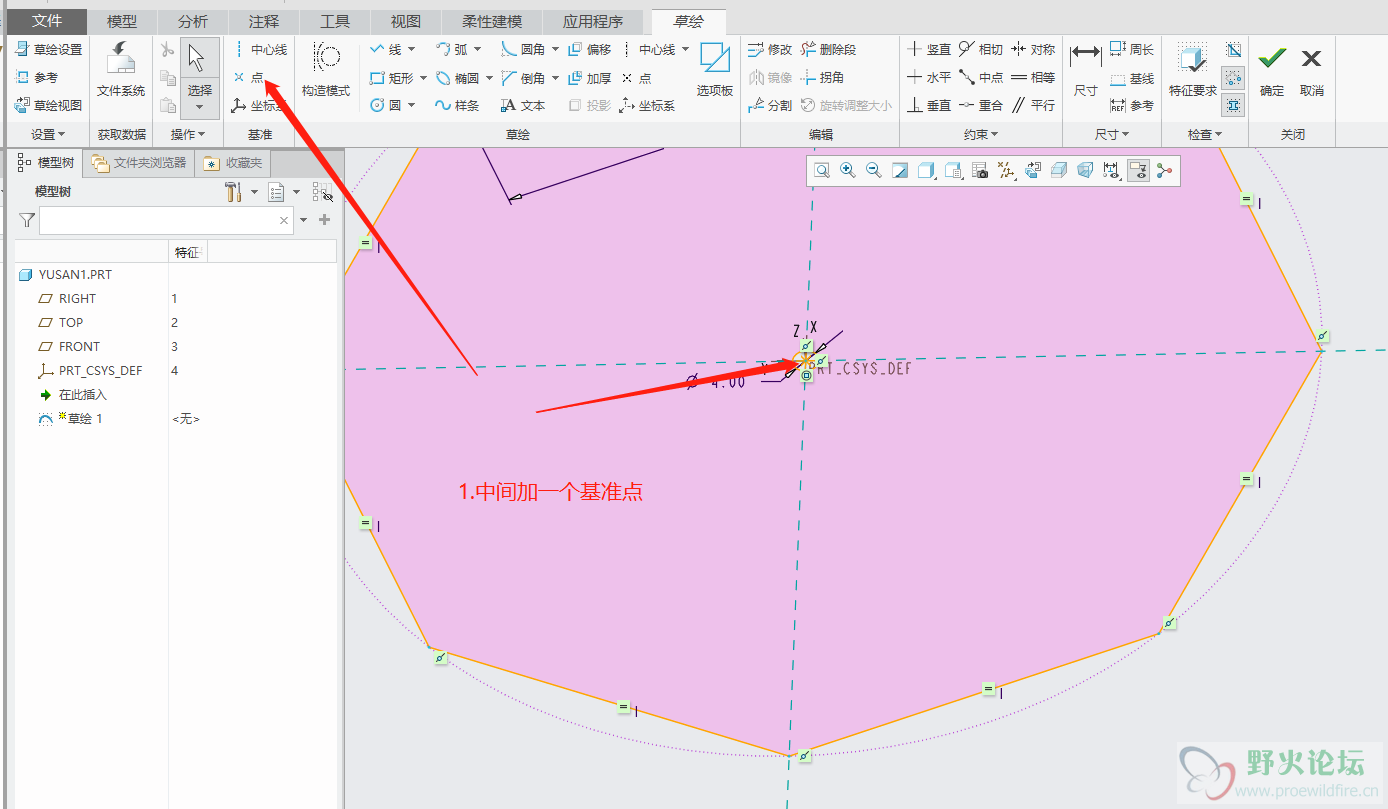The image size is (1388, 809).
Task: Open the 约束 group dropdown
Action: [x=980, y=134]
